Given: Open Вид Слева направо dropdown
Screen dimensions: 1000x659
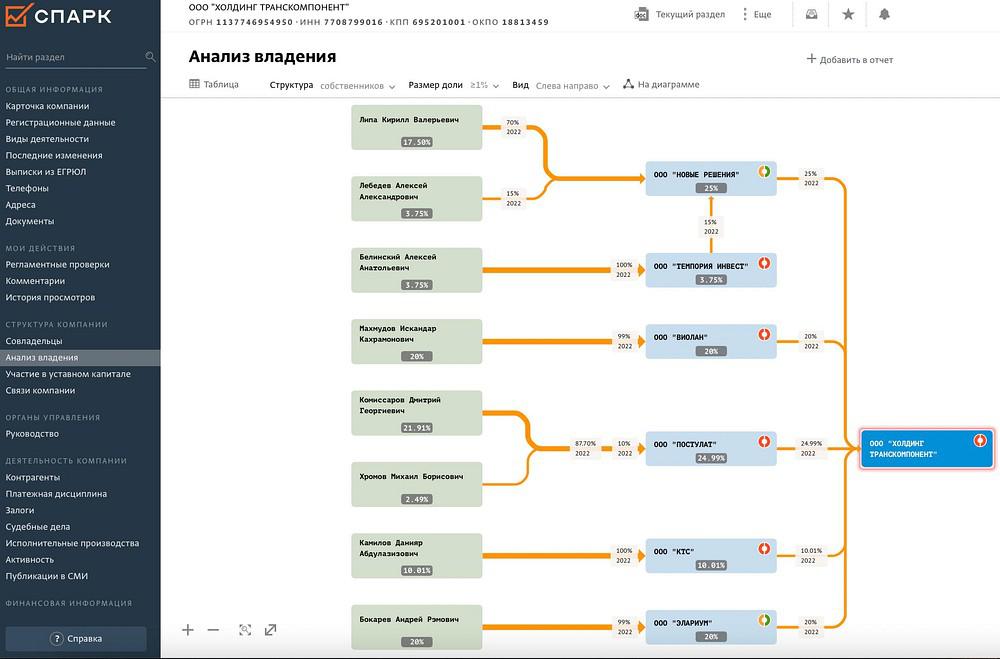Looking at the screenshot, I should 561,85.
